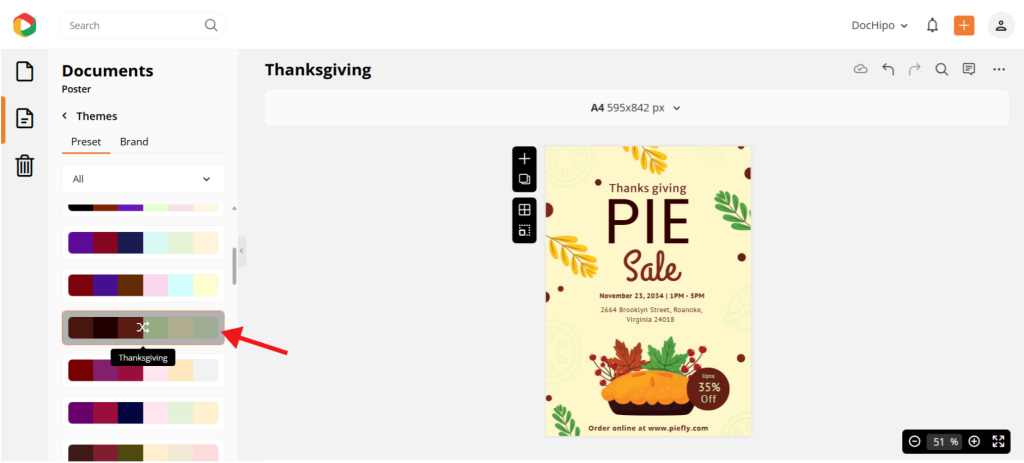This screenshot has height=463, width=1024.
Task: Click the fullscreen expand icon
Action: 998,441
